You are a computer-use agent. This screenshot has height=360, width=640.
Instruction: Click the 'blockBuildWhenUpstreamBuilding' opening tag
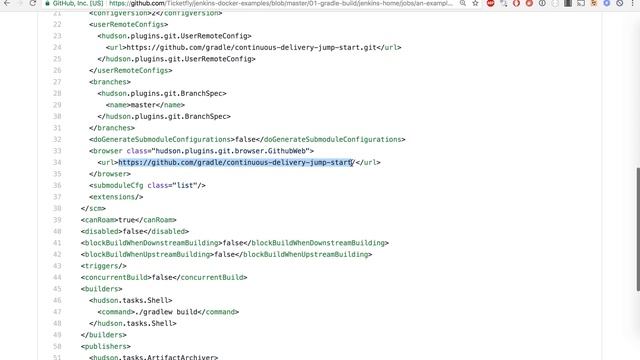(x=147, y=254)
